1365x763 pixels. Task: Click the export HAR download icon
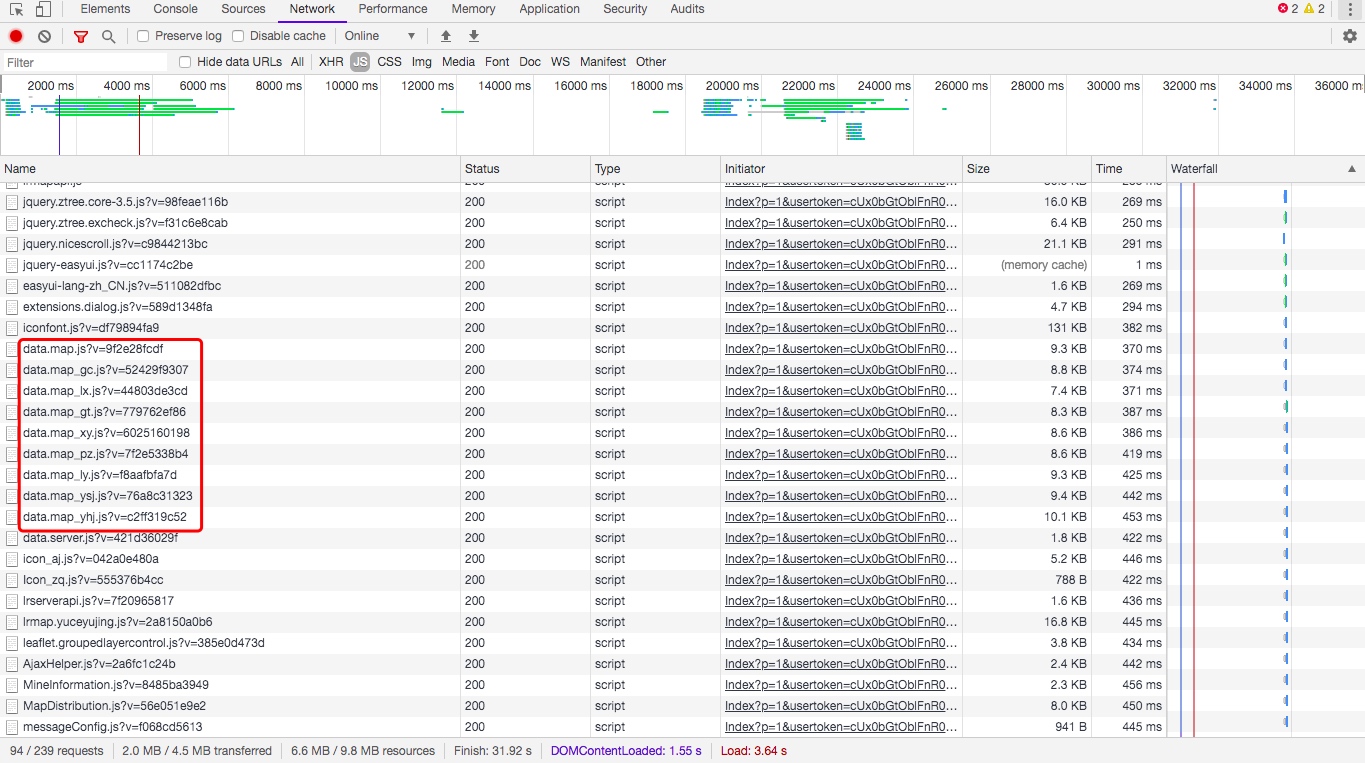click(474, 36)
